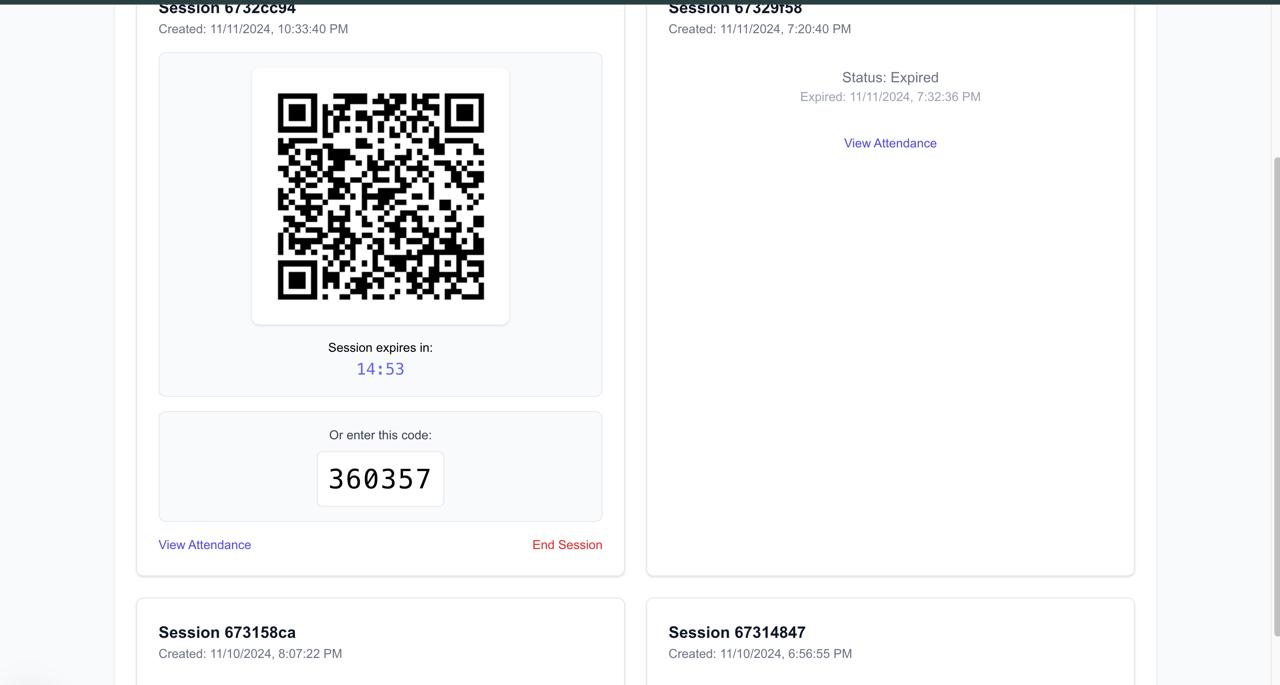Click the 14:53 countdown timer

[x=380, y=369]
